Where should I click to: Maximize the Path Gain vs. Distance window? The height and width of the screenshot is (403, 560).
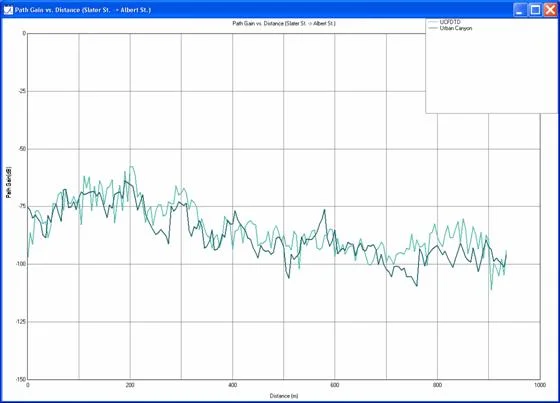535,10
